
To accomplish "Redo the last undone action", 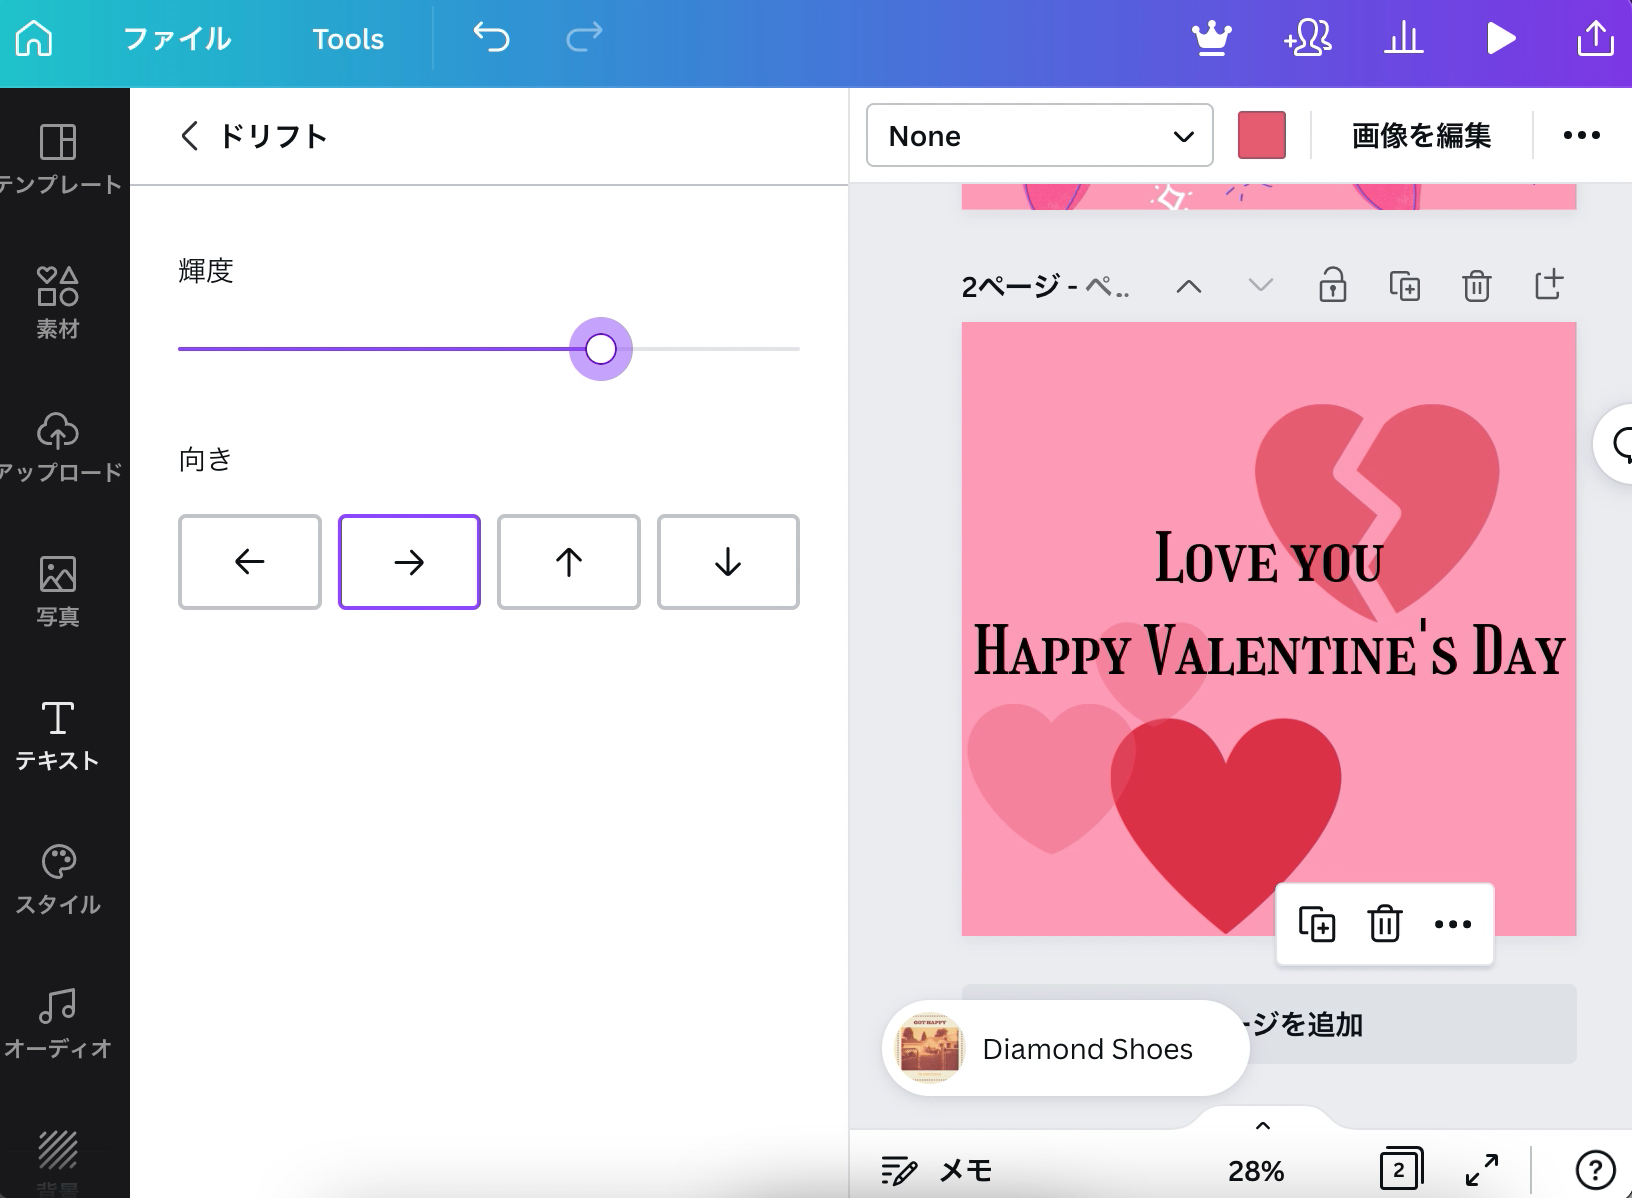I will coord(584,38).
